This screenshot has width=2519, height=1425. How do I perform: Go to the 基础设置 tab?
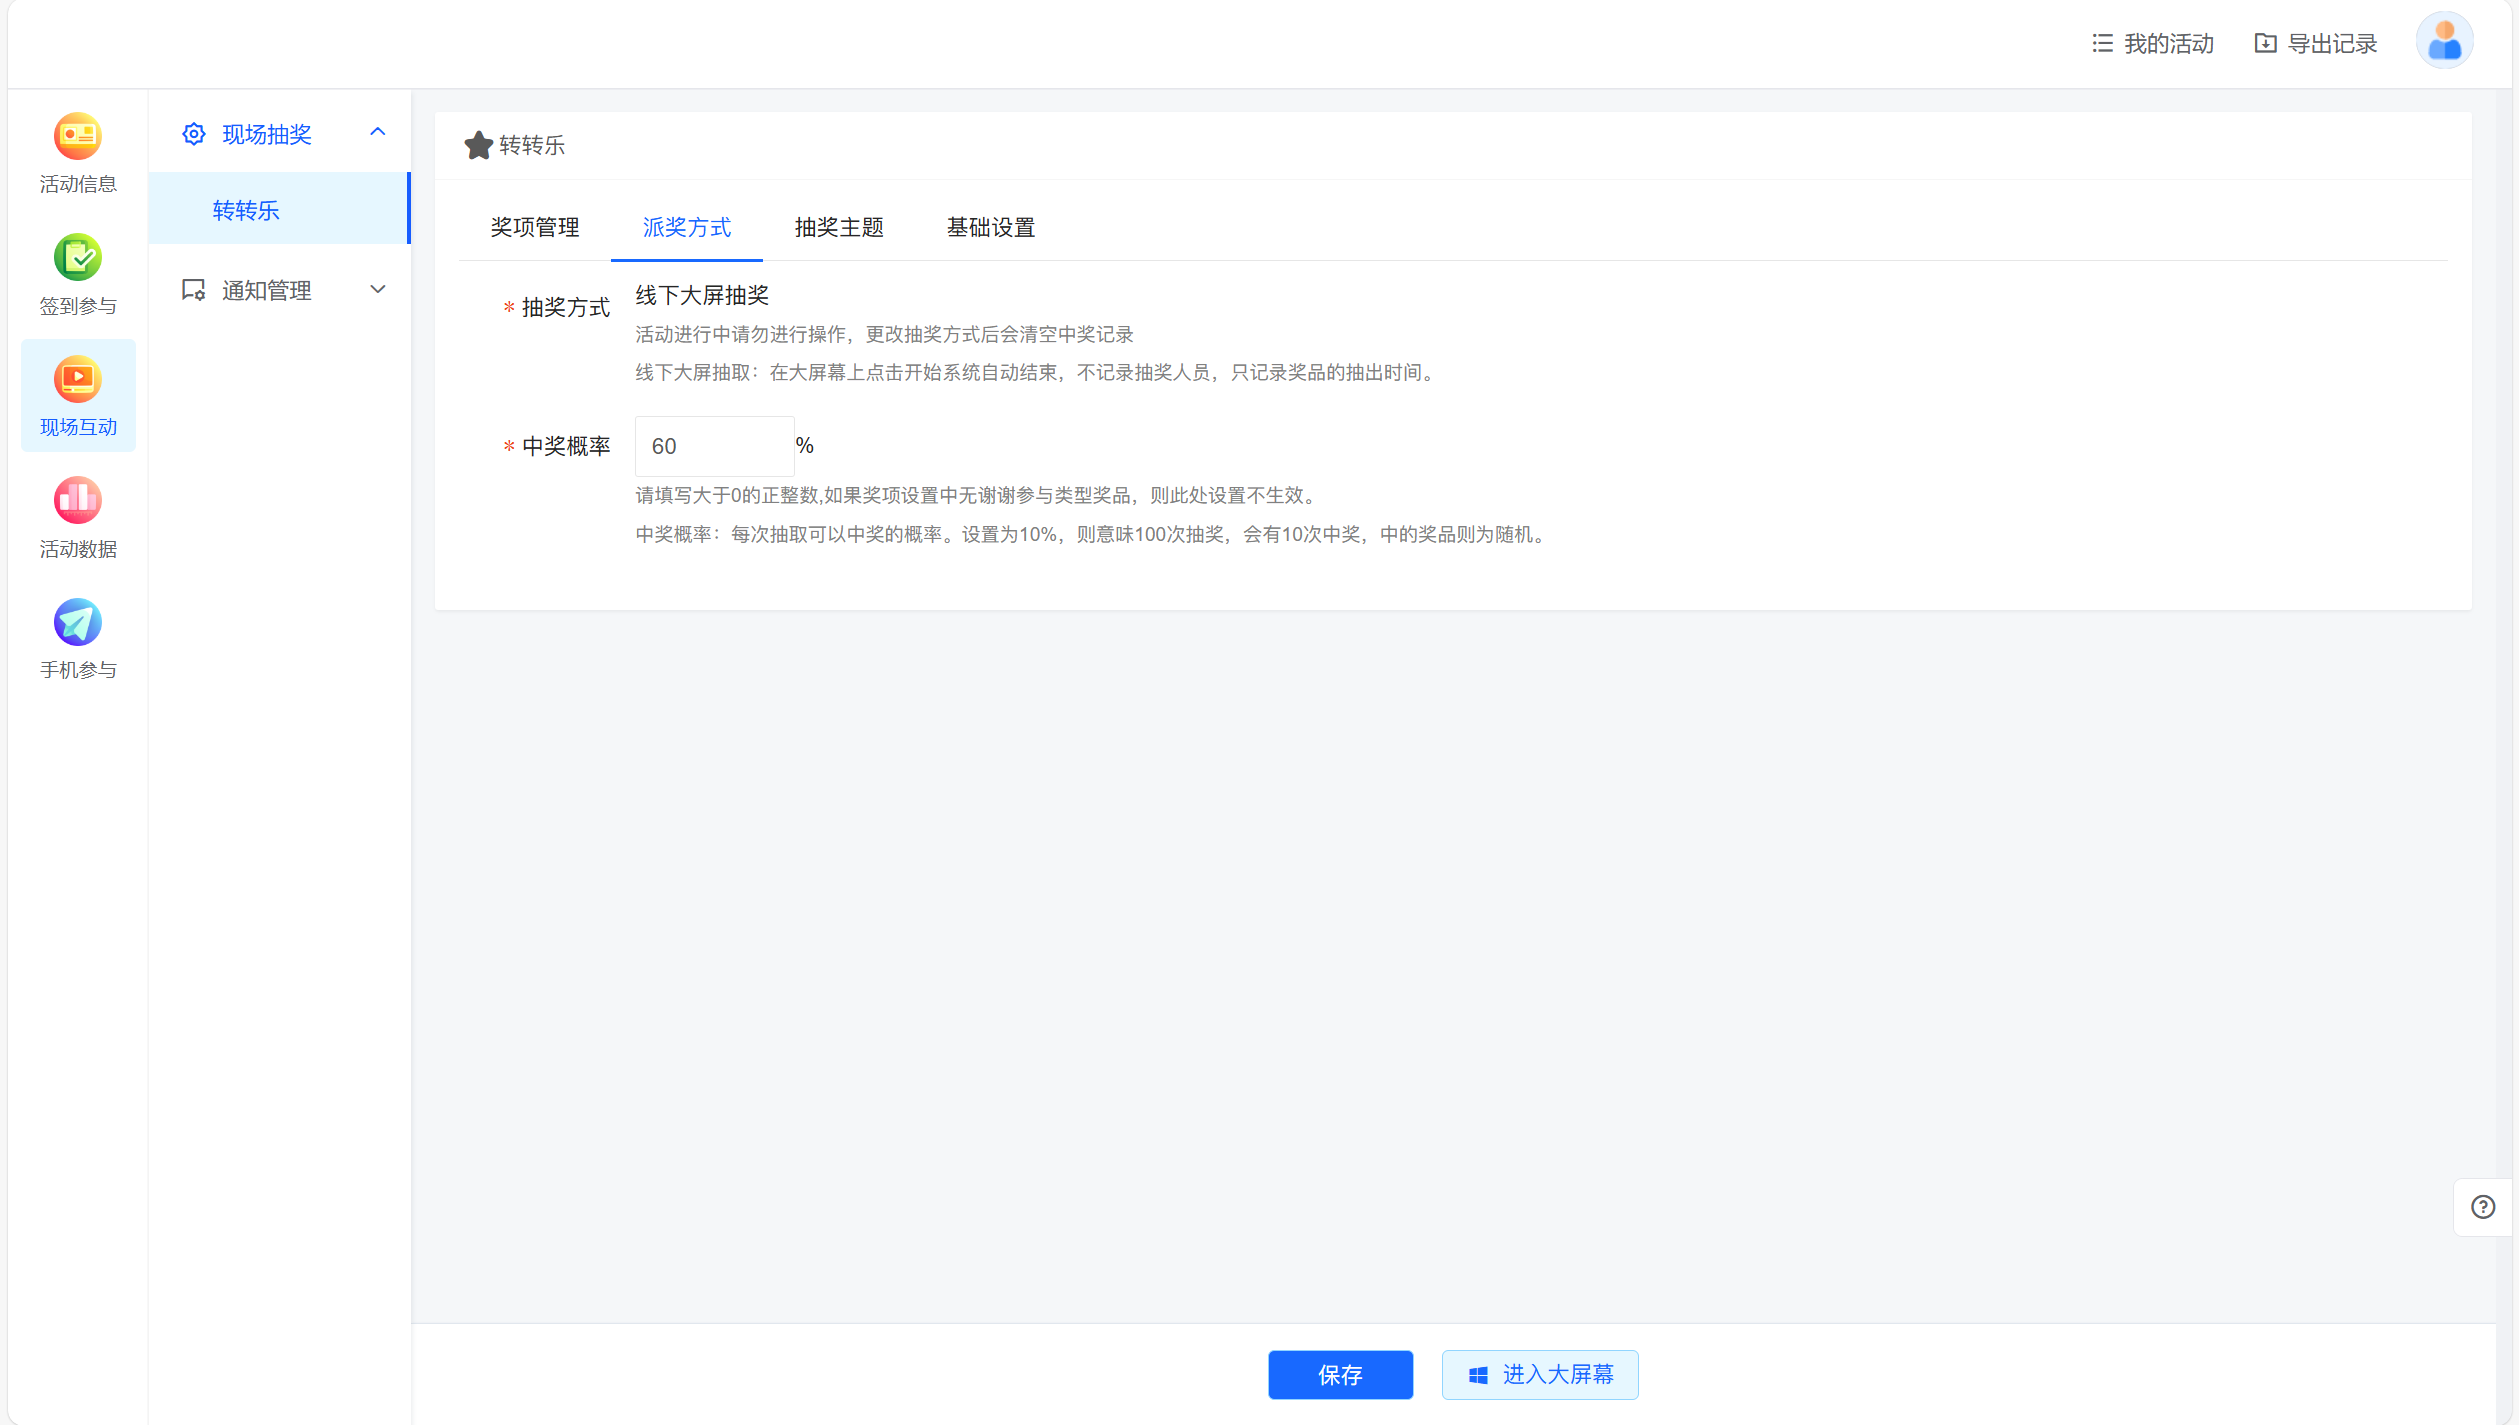point(991,228)
